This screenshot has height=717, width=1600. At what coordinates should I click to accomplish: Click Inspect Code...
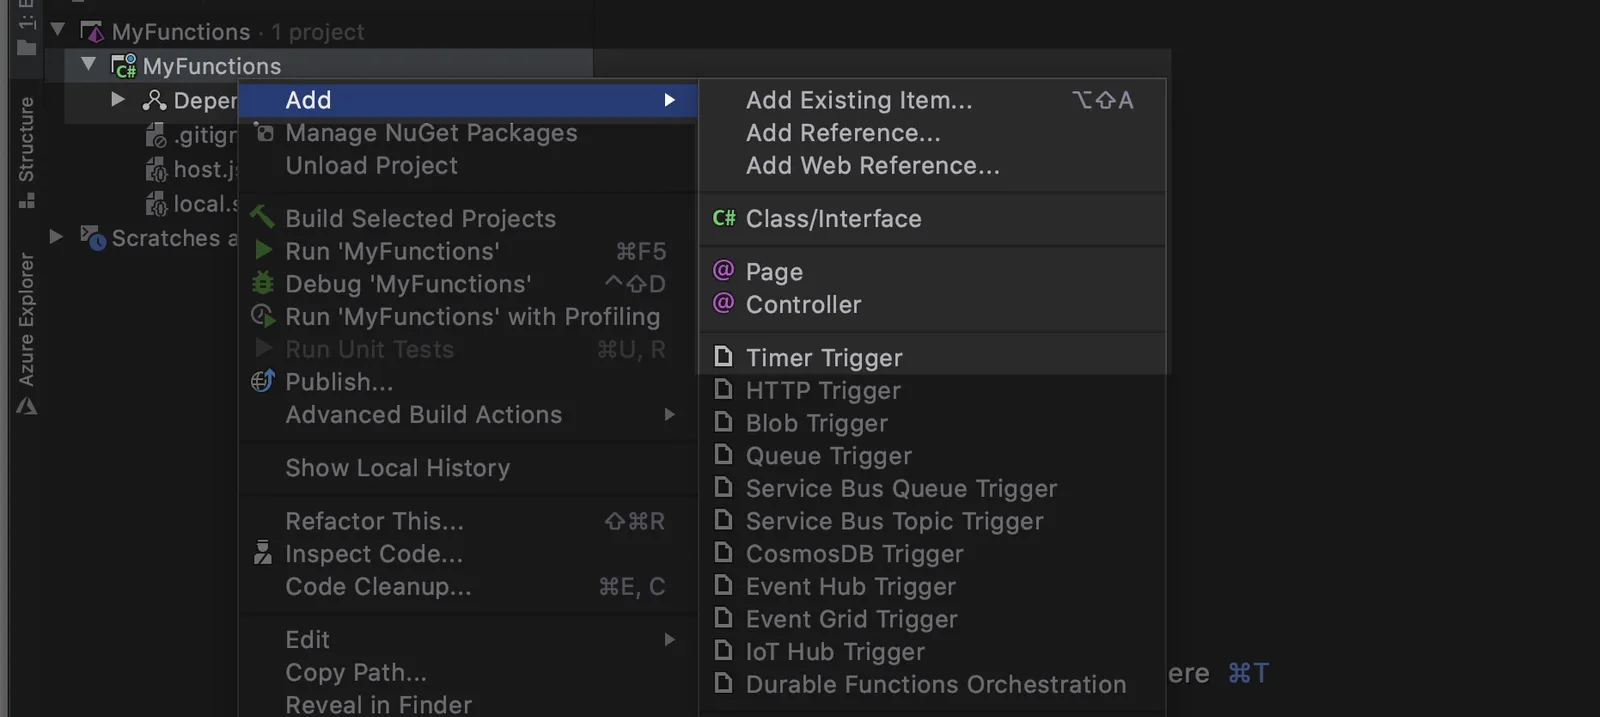point(468,554)
